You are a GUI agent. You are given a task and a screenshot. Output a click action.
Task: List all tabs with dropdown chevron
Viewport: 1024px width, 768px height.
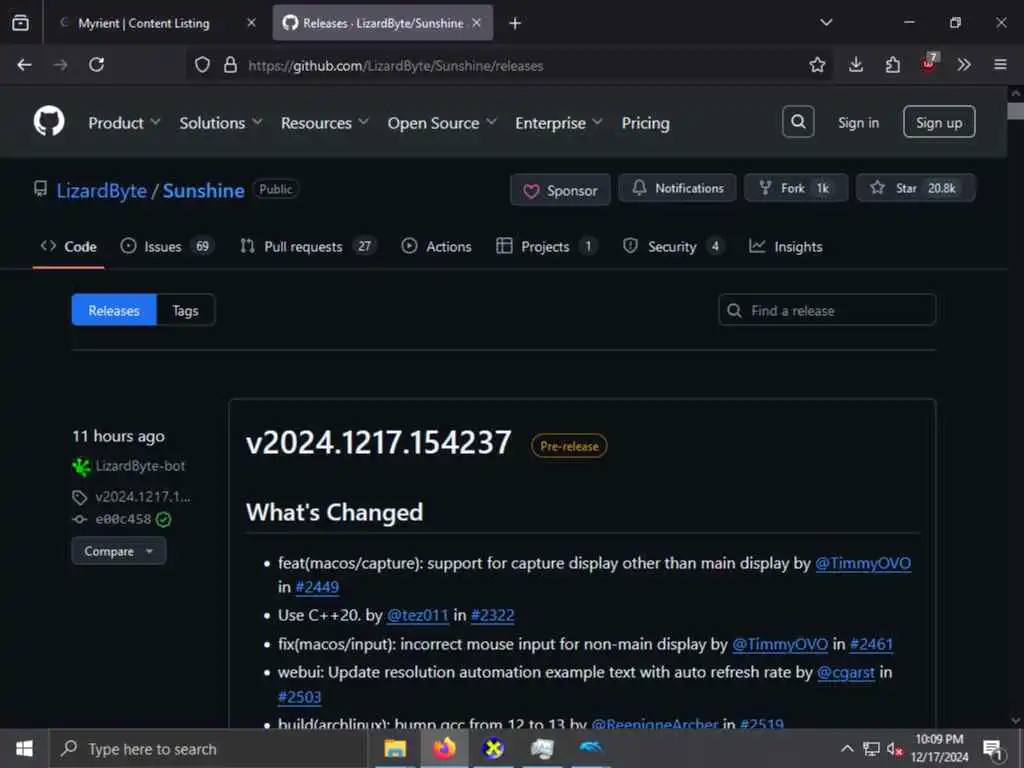coord(826,23)
